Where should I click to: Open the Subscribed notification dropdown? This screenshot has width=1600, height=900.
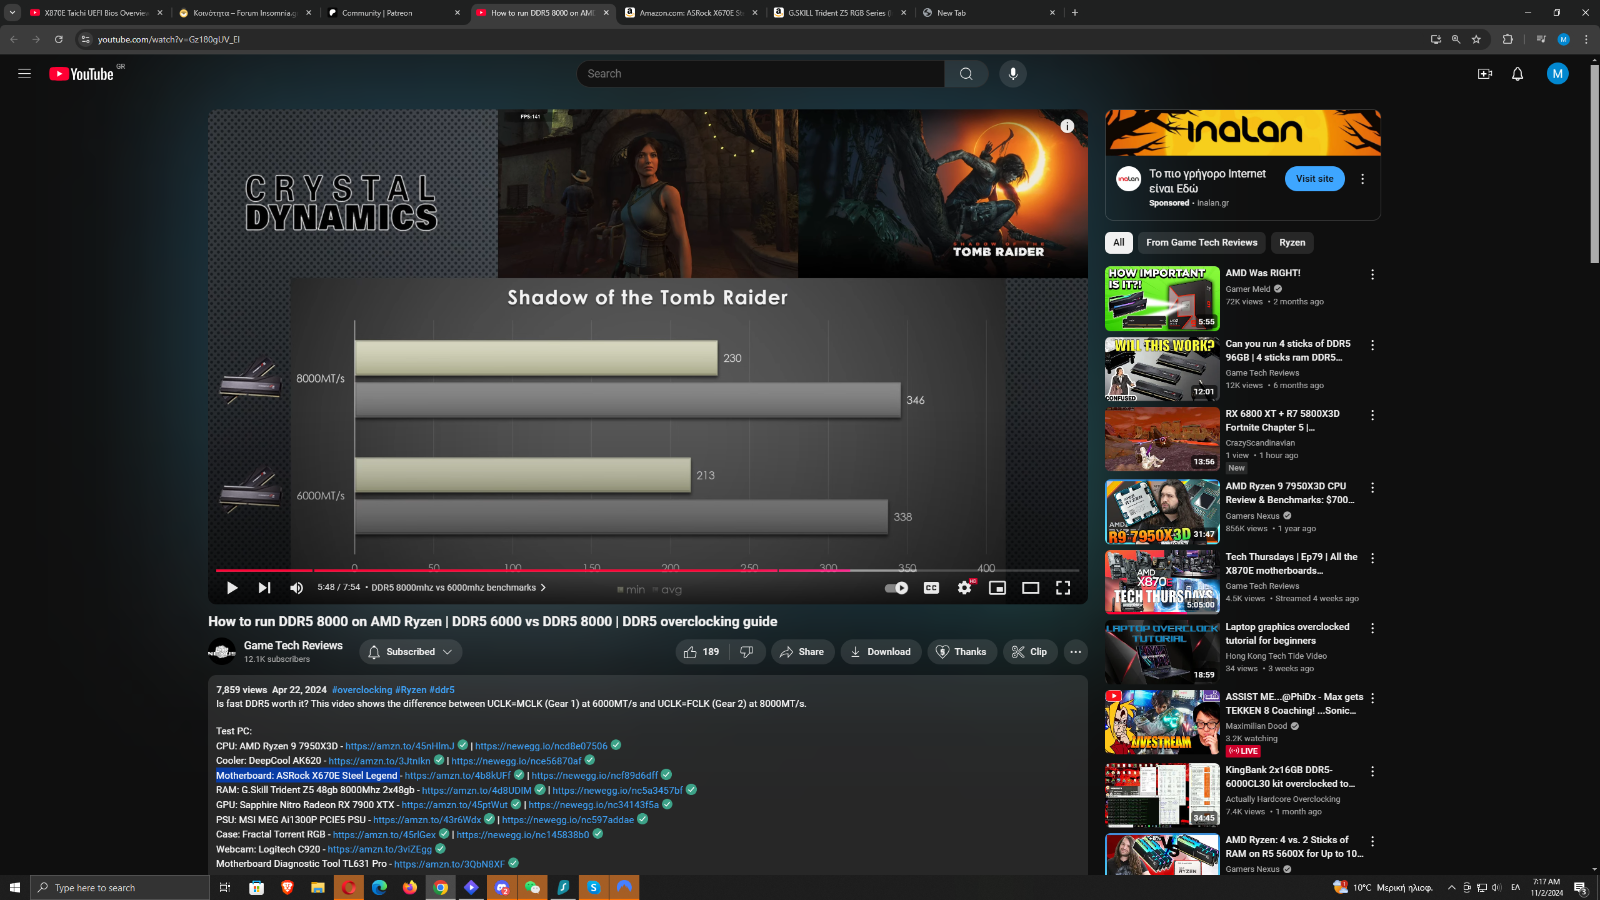click(x=410, y=652)
